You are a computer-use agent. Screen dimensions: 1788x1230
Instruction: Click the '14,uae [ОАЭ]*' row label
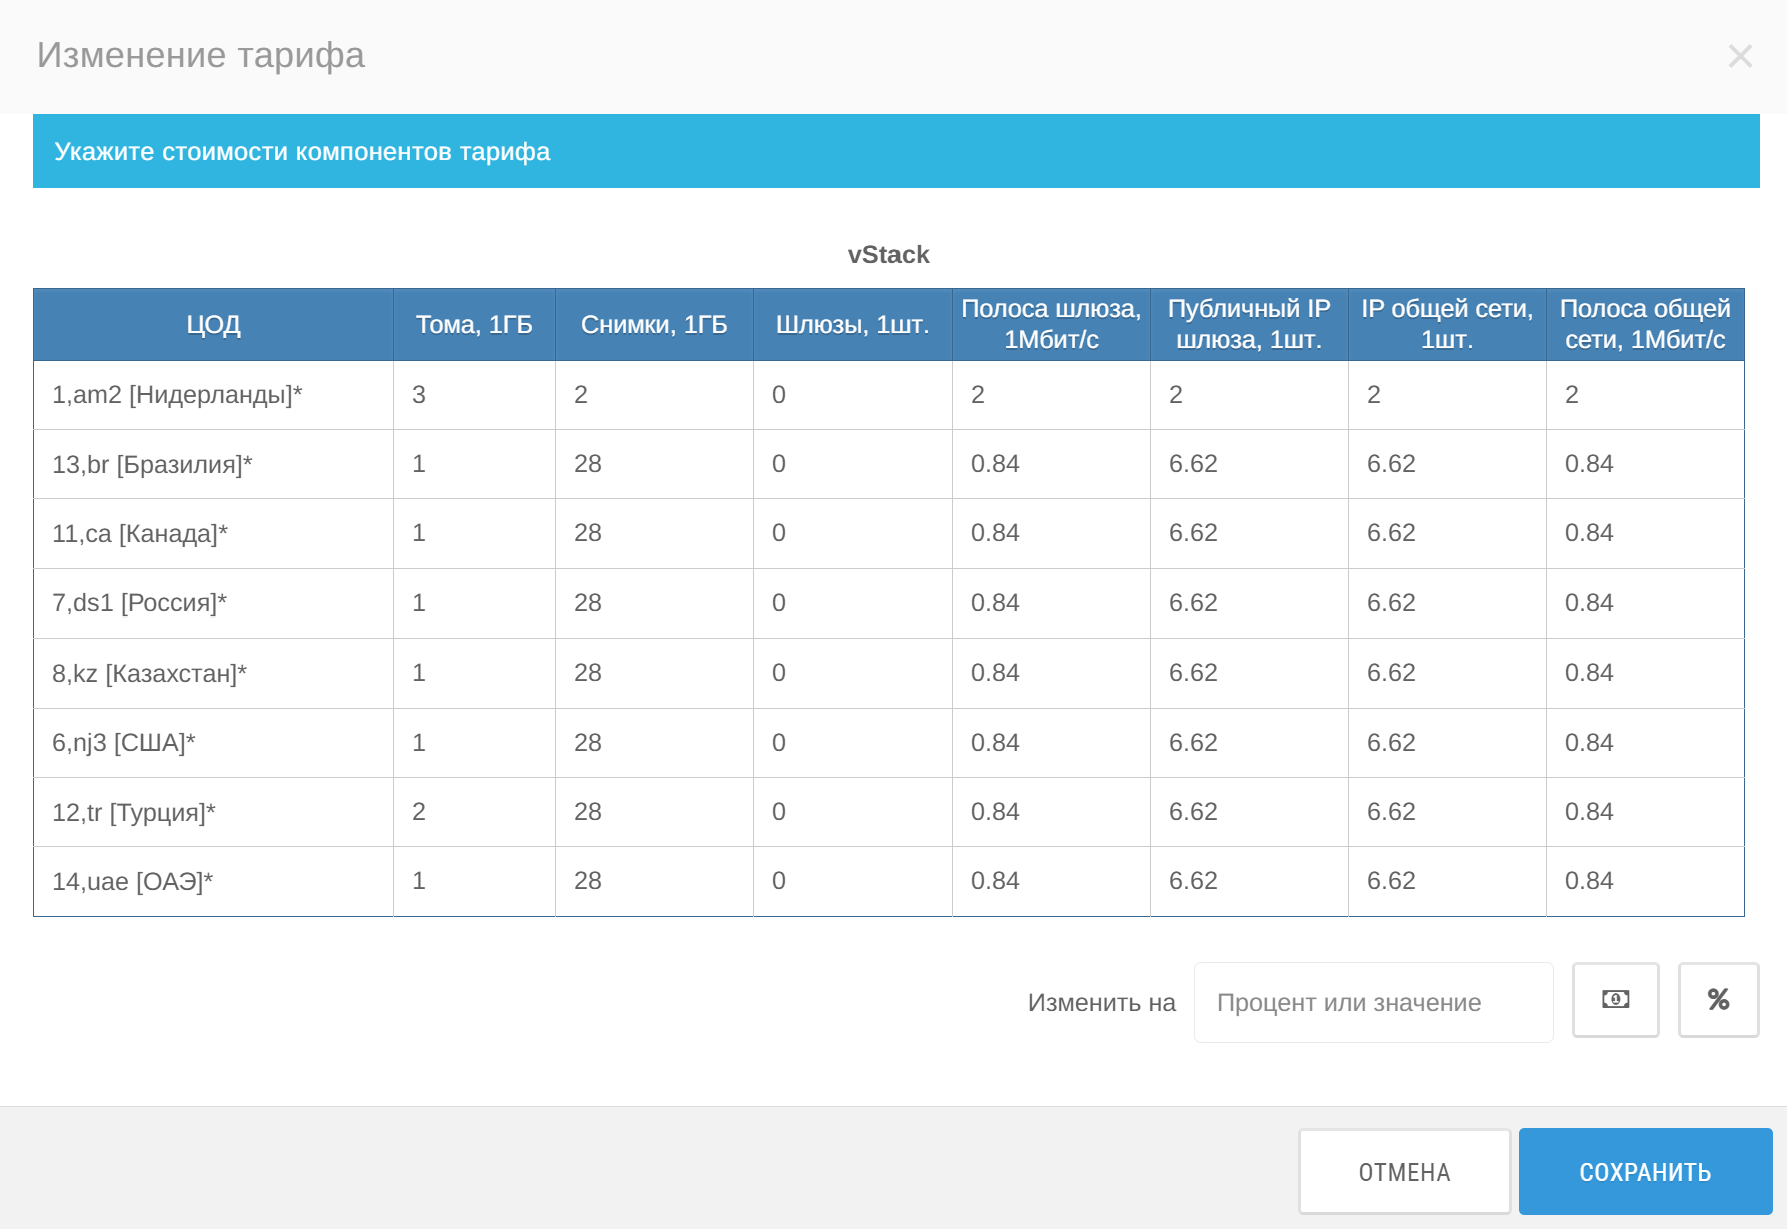click(132, 882)
